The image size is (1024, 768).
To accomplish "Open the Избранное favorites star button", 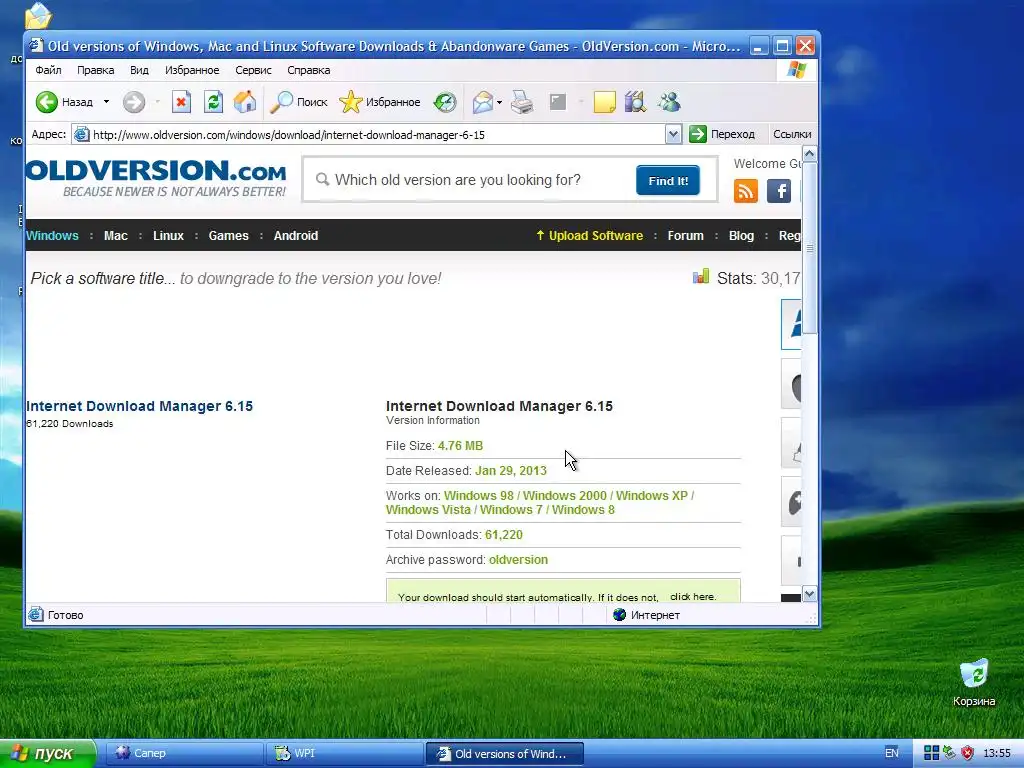I will pos(379,102).
